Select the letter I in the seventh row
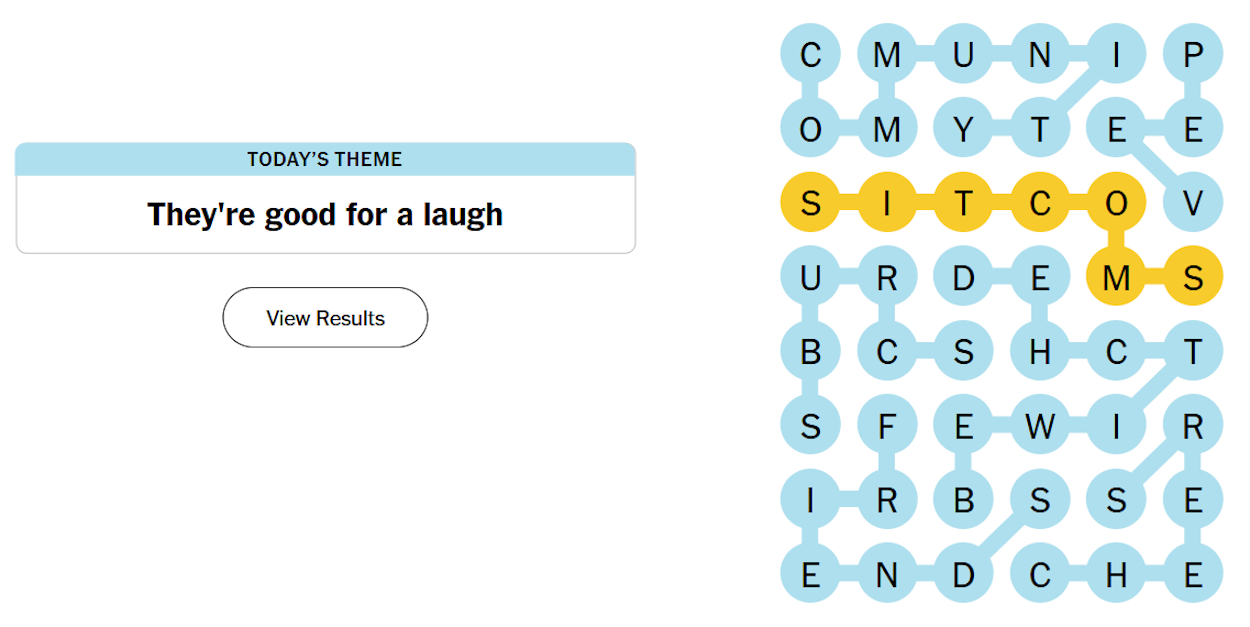The width and height of the screenshot is (1250, 627). (810, 500)
